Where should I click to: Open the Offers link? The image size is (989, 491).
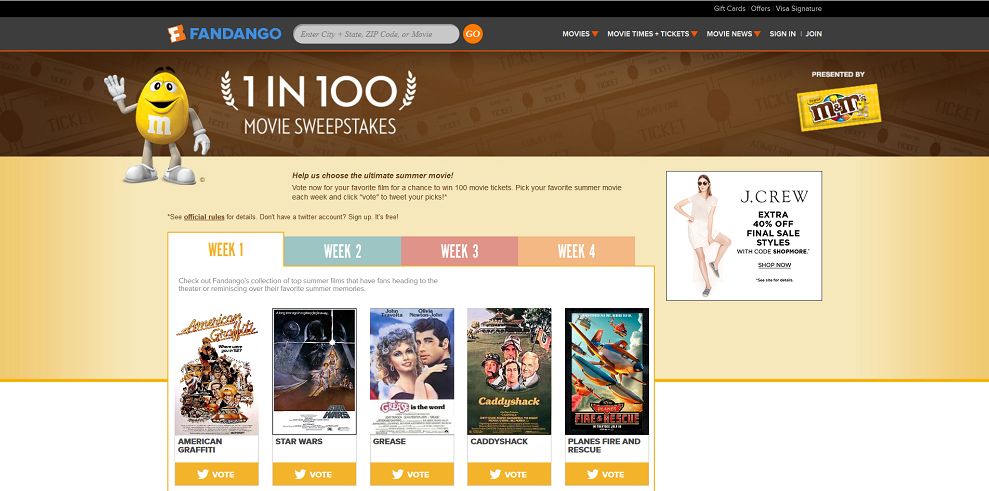760,9
